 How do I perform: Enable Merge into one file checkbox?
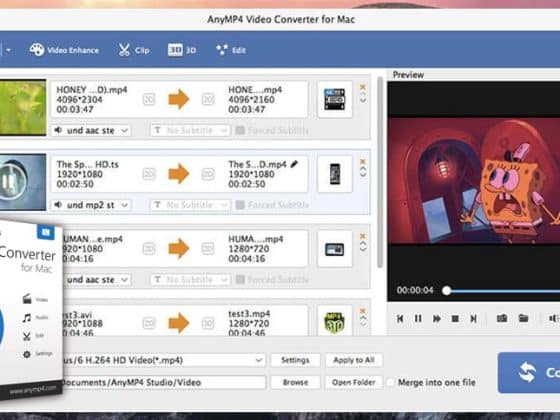391,382
